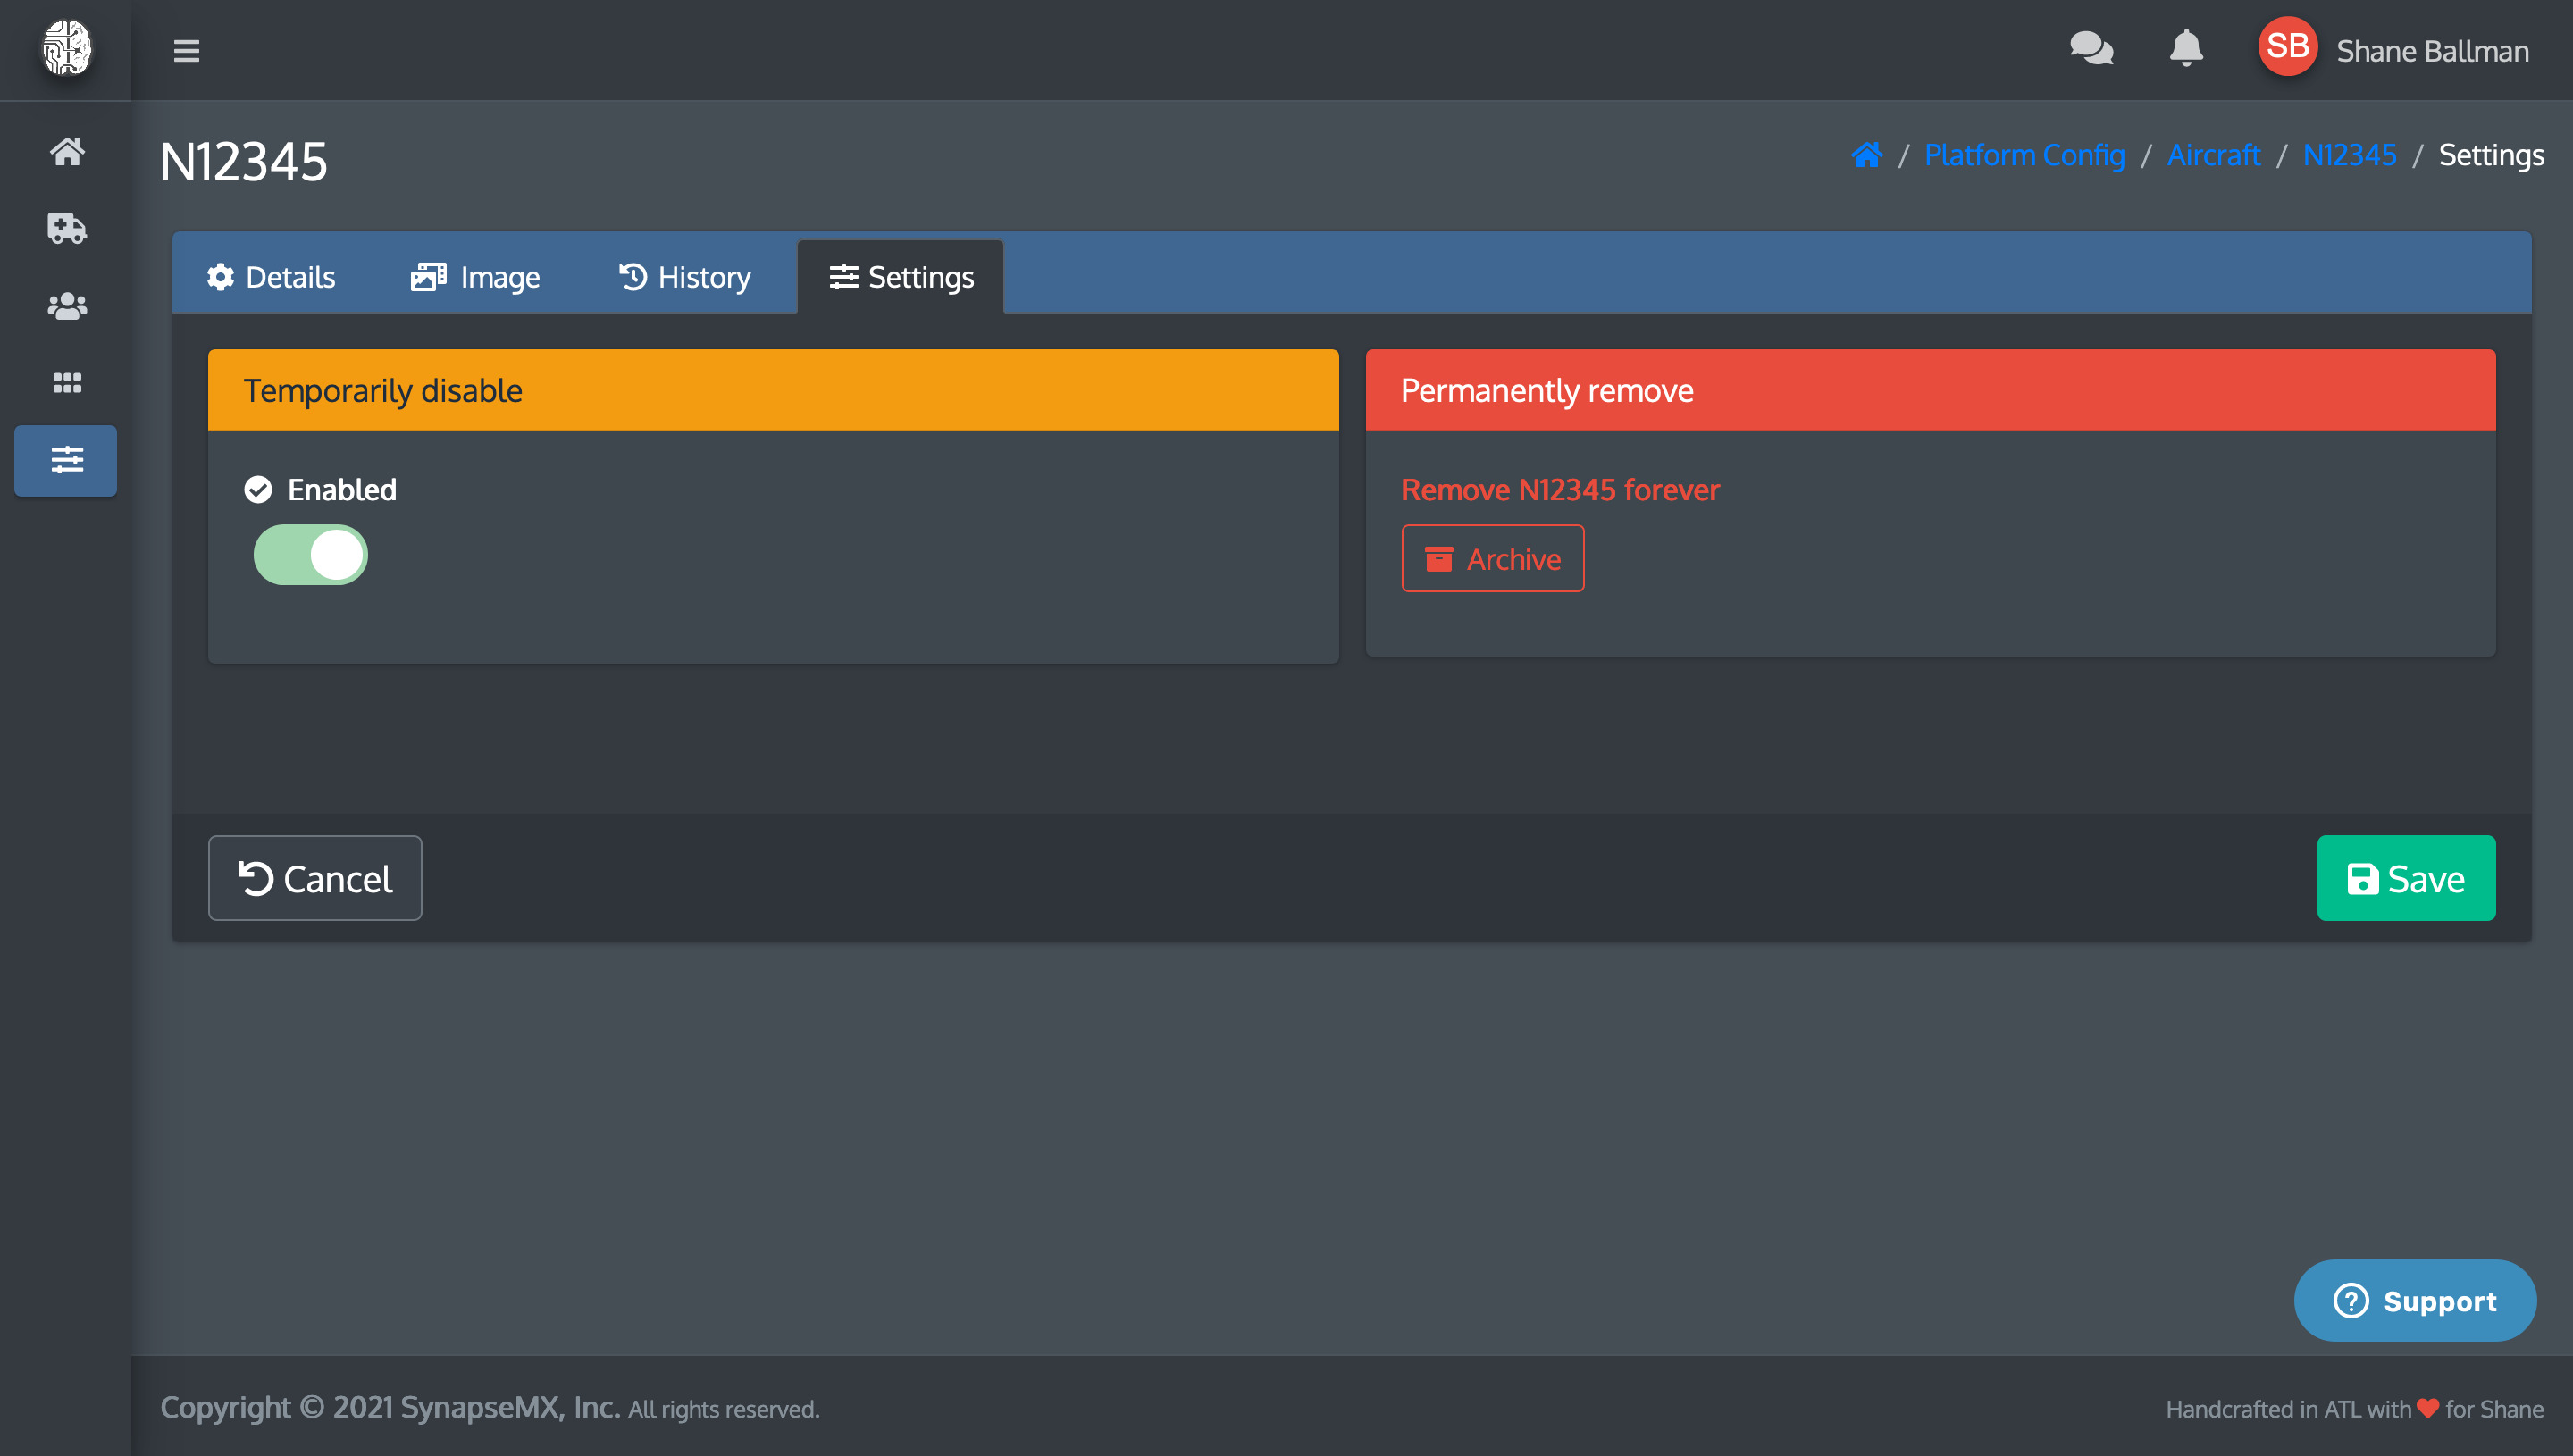This screenshot has width=2573, height=1456.
Task: Open the ambulance vehicle sidebar icon
Action: click(66, 228)
